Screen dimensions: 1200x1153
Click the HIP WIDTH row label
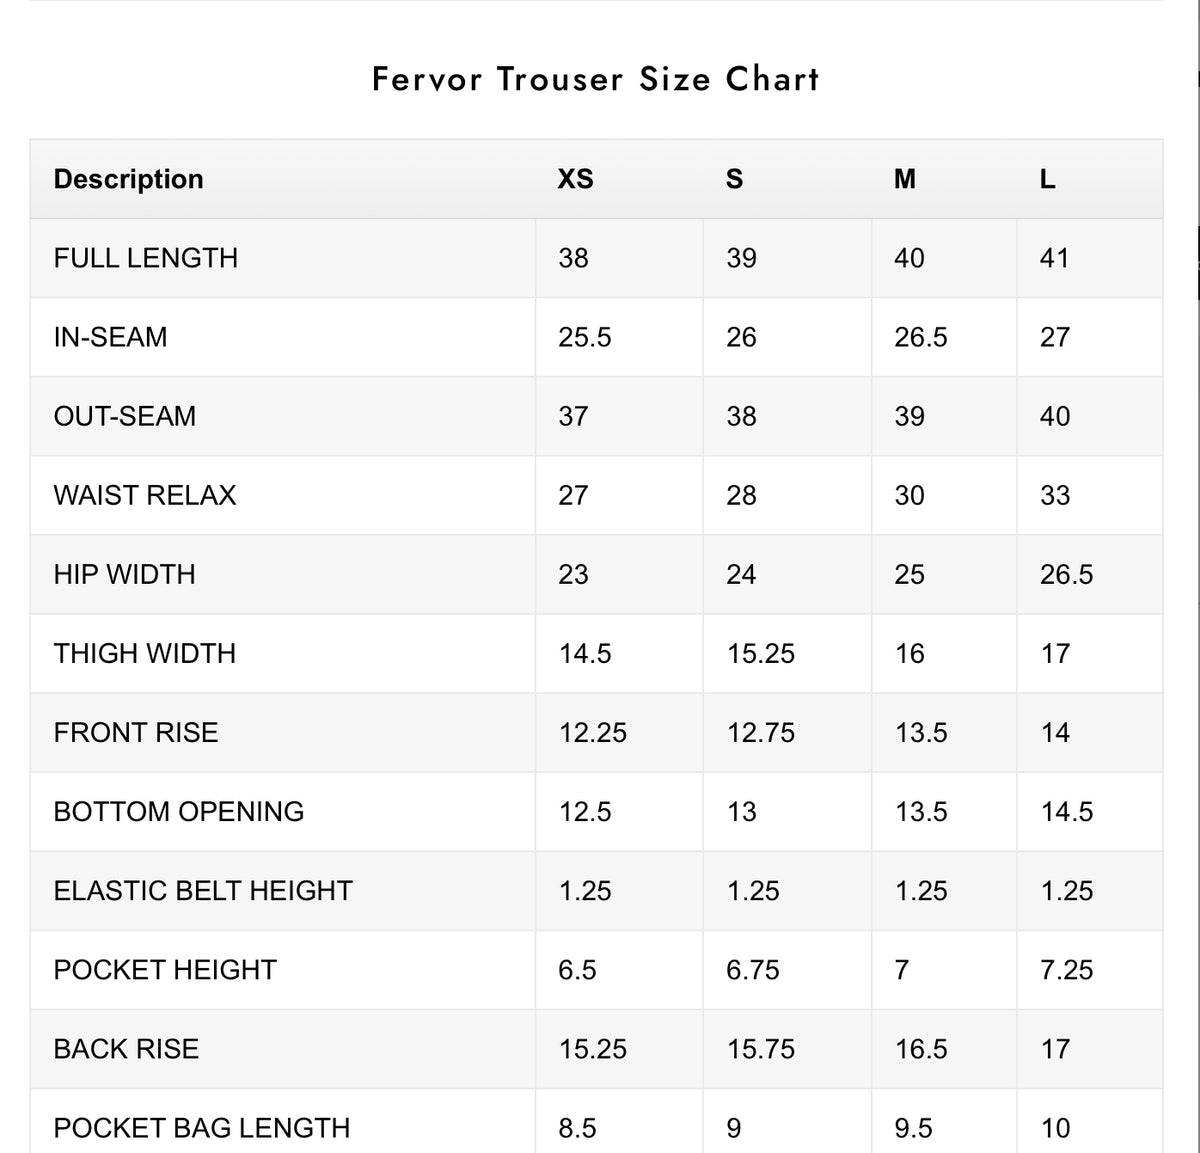click(x=124, y=574)
